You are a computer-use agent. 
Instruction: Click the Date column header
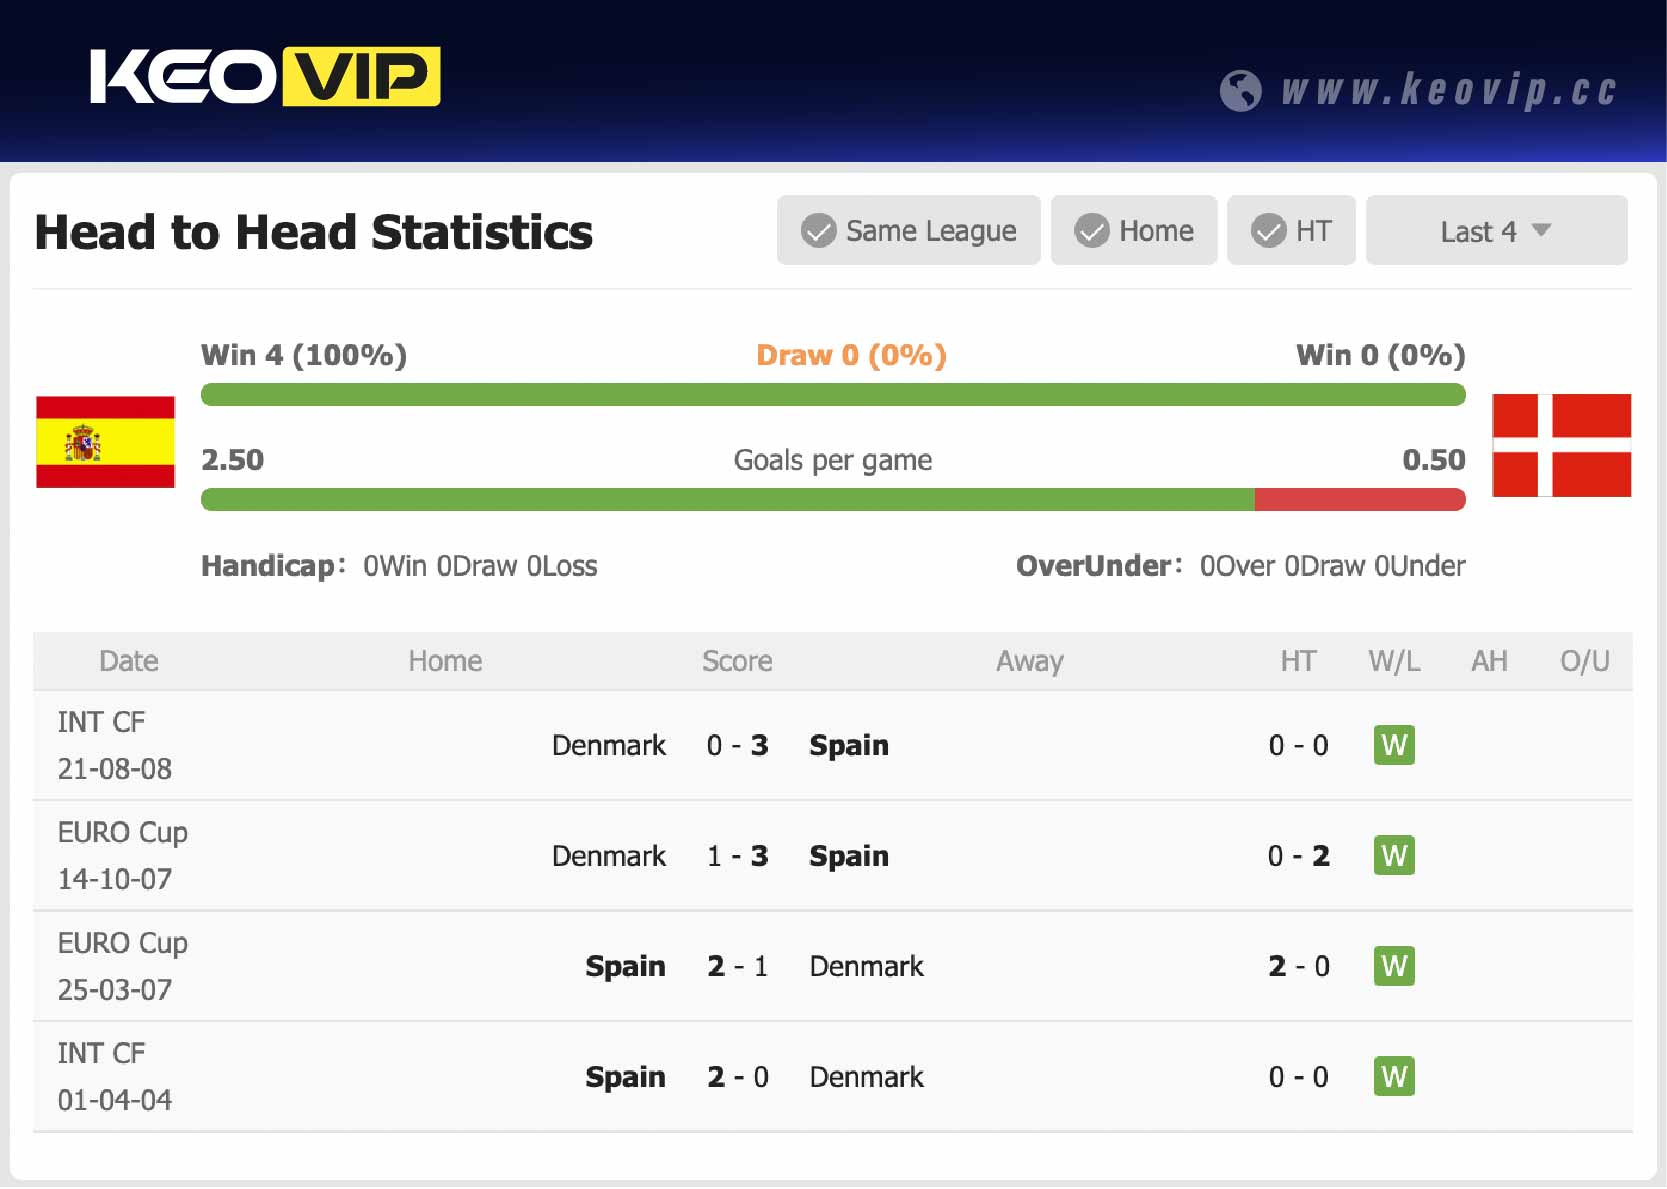[129, 661]
